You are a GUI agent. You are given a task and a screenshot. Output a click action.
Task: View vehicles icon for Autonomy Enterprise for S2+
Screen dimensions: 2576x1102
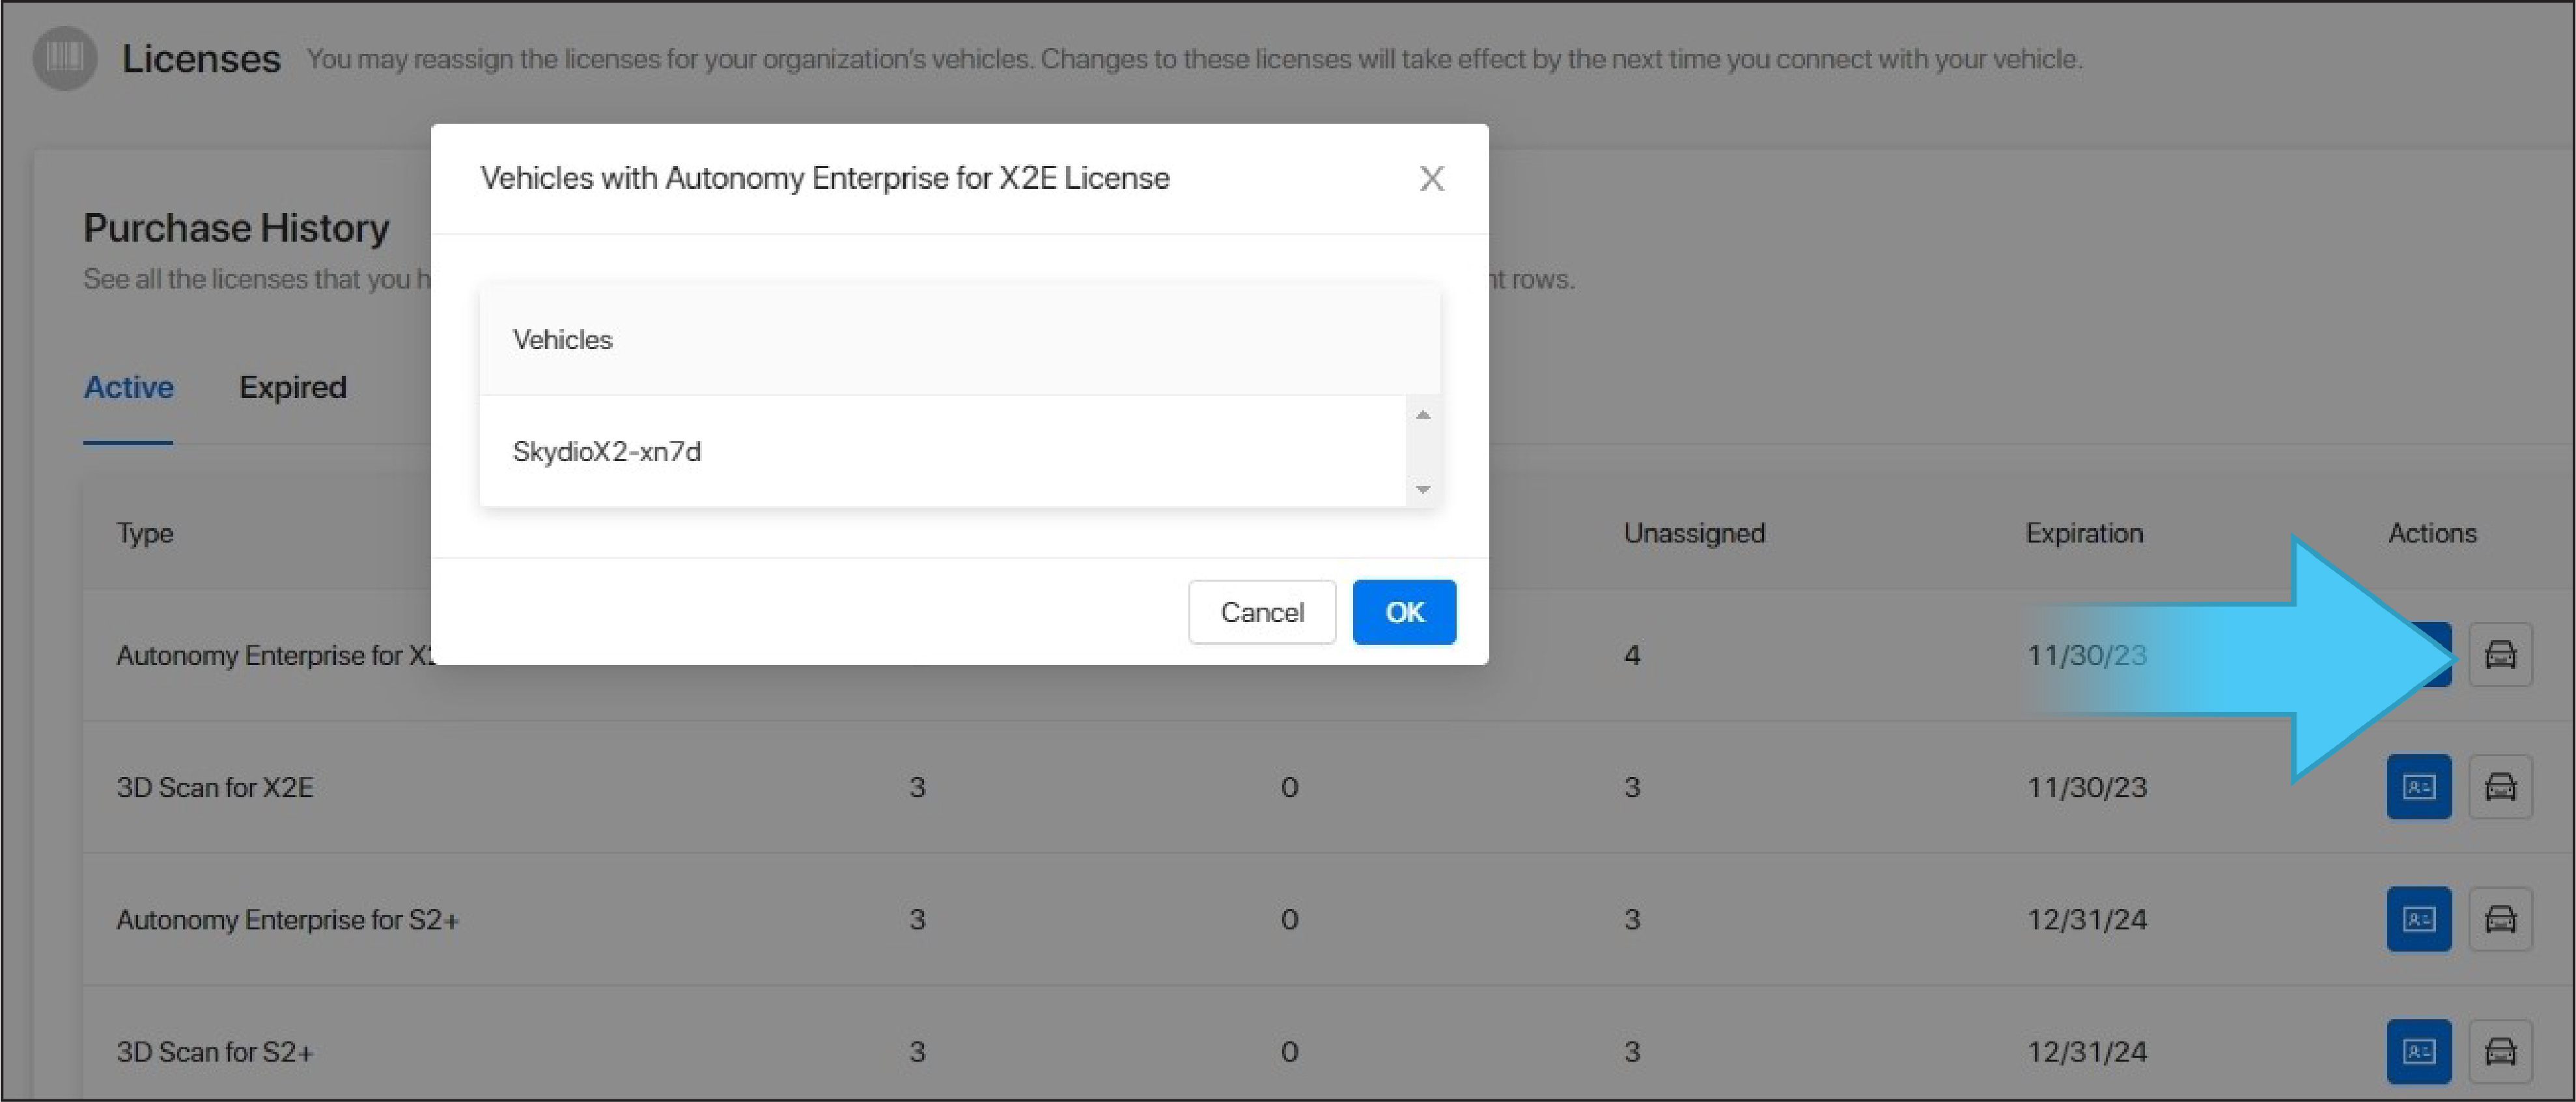tap(2500, 919)
